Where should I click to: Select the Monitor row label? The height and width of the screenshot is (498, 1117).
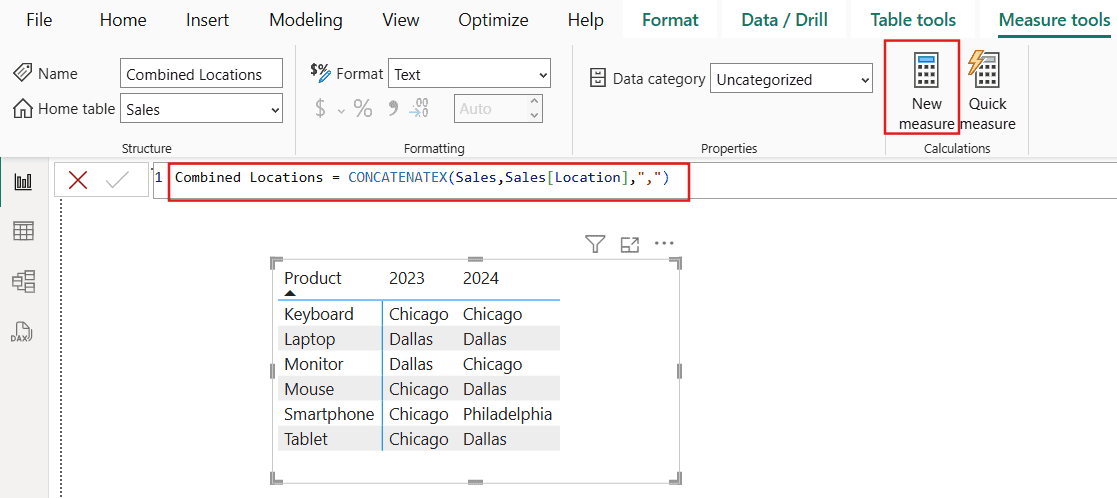tap(313, 364)
